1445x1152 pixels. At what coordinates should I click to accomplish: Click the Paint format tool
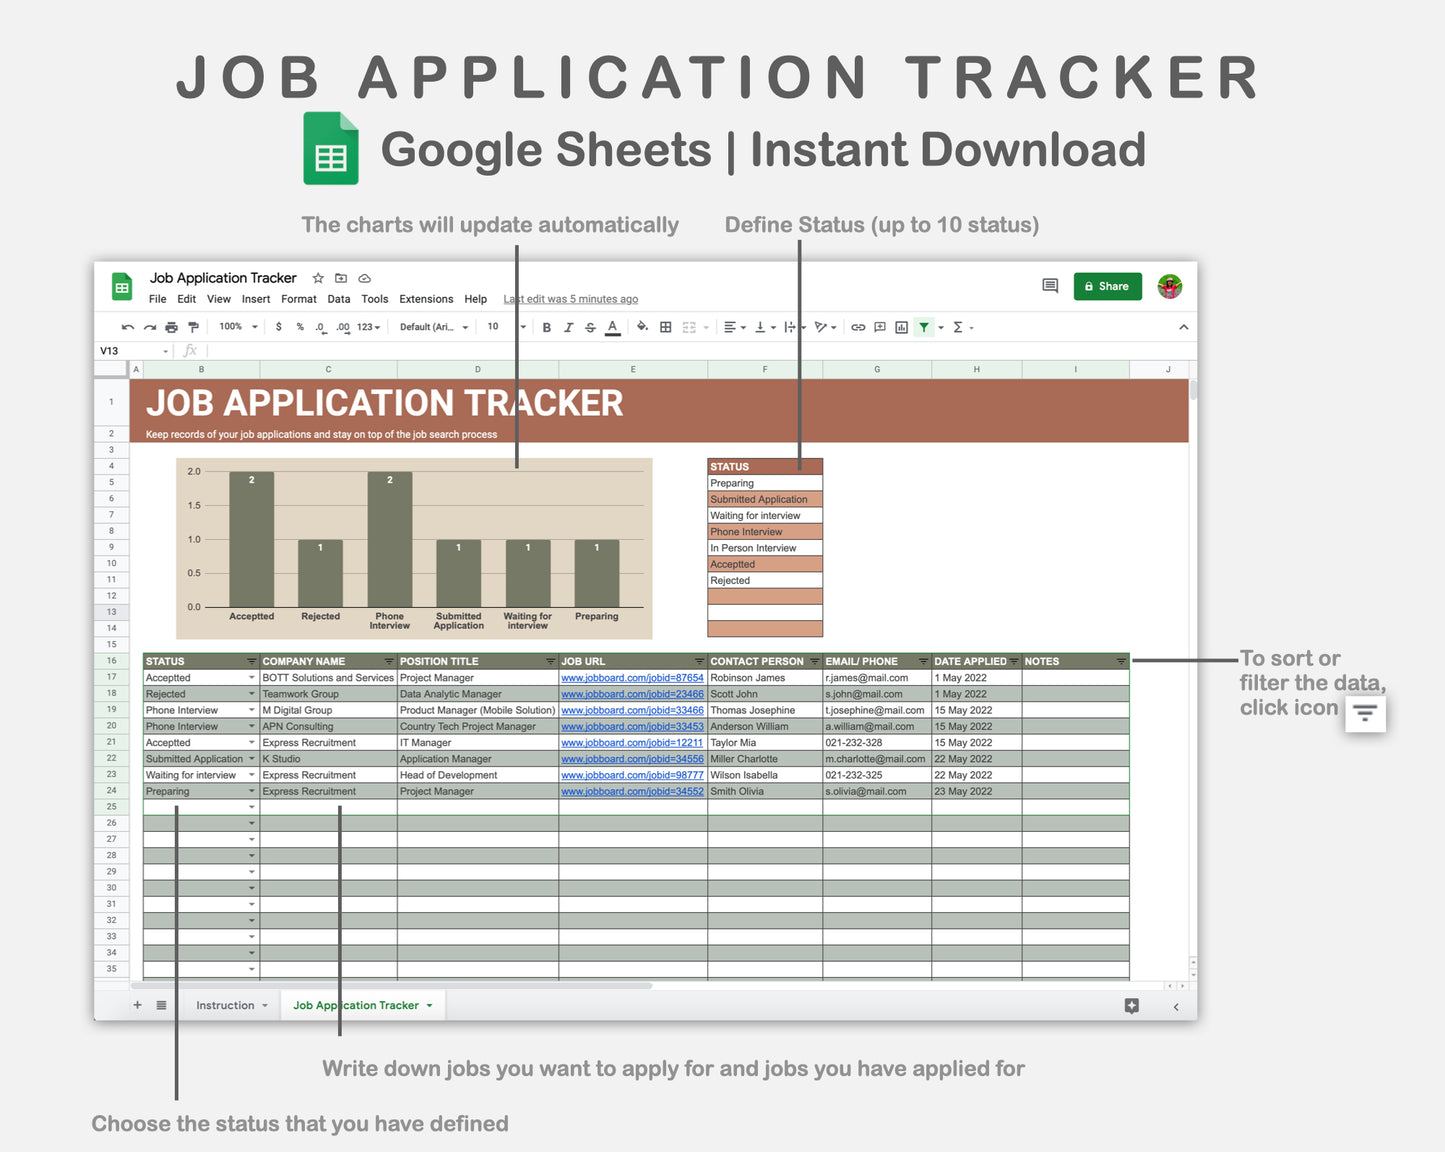tap(193, 327)
